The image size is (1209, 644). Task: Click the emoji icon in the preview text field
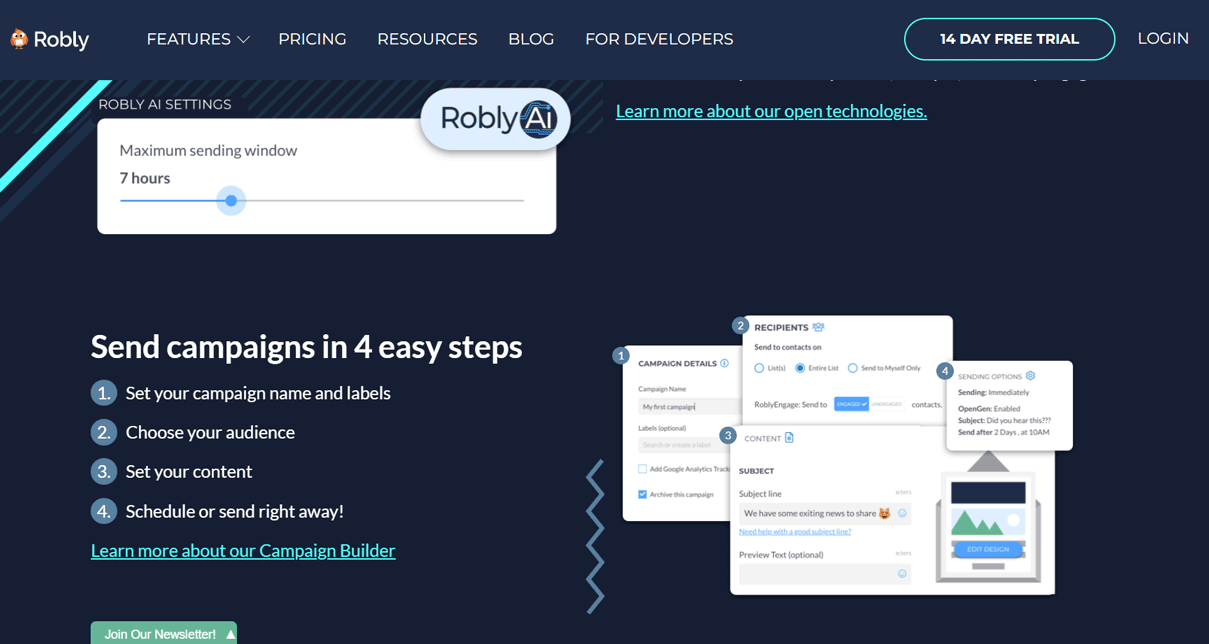pyautogui.click(x=902, y=574)
